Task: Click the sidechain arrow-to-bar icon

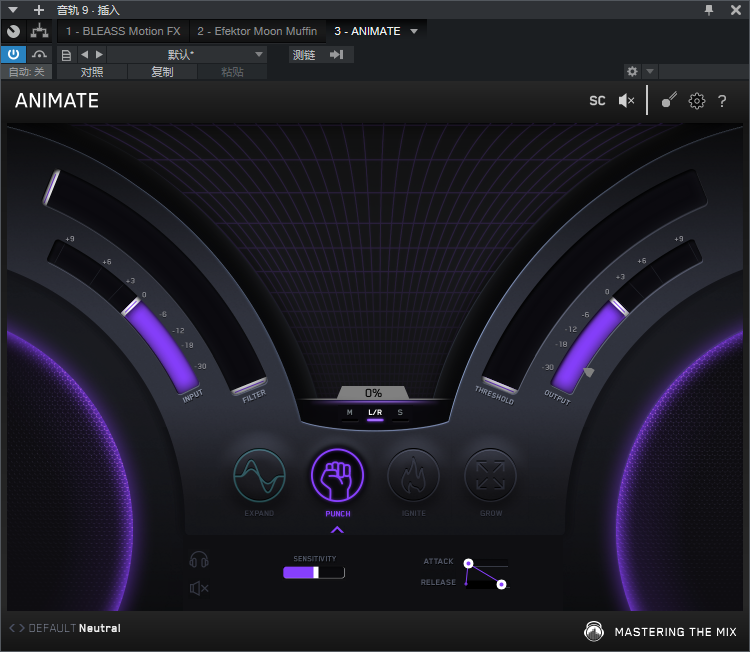Action: coord(337,55)
